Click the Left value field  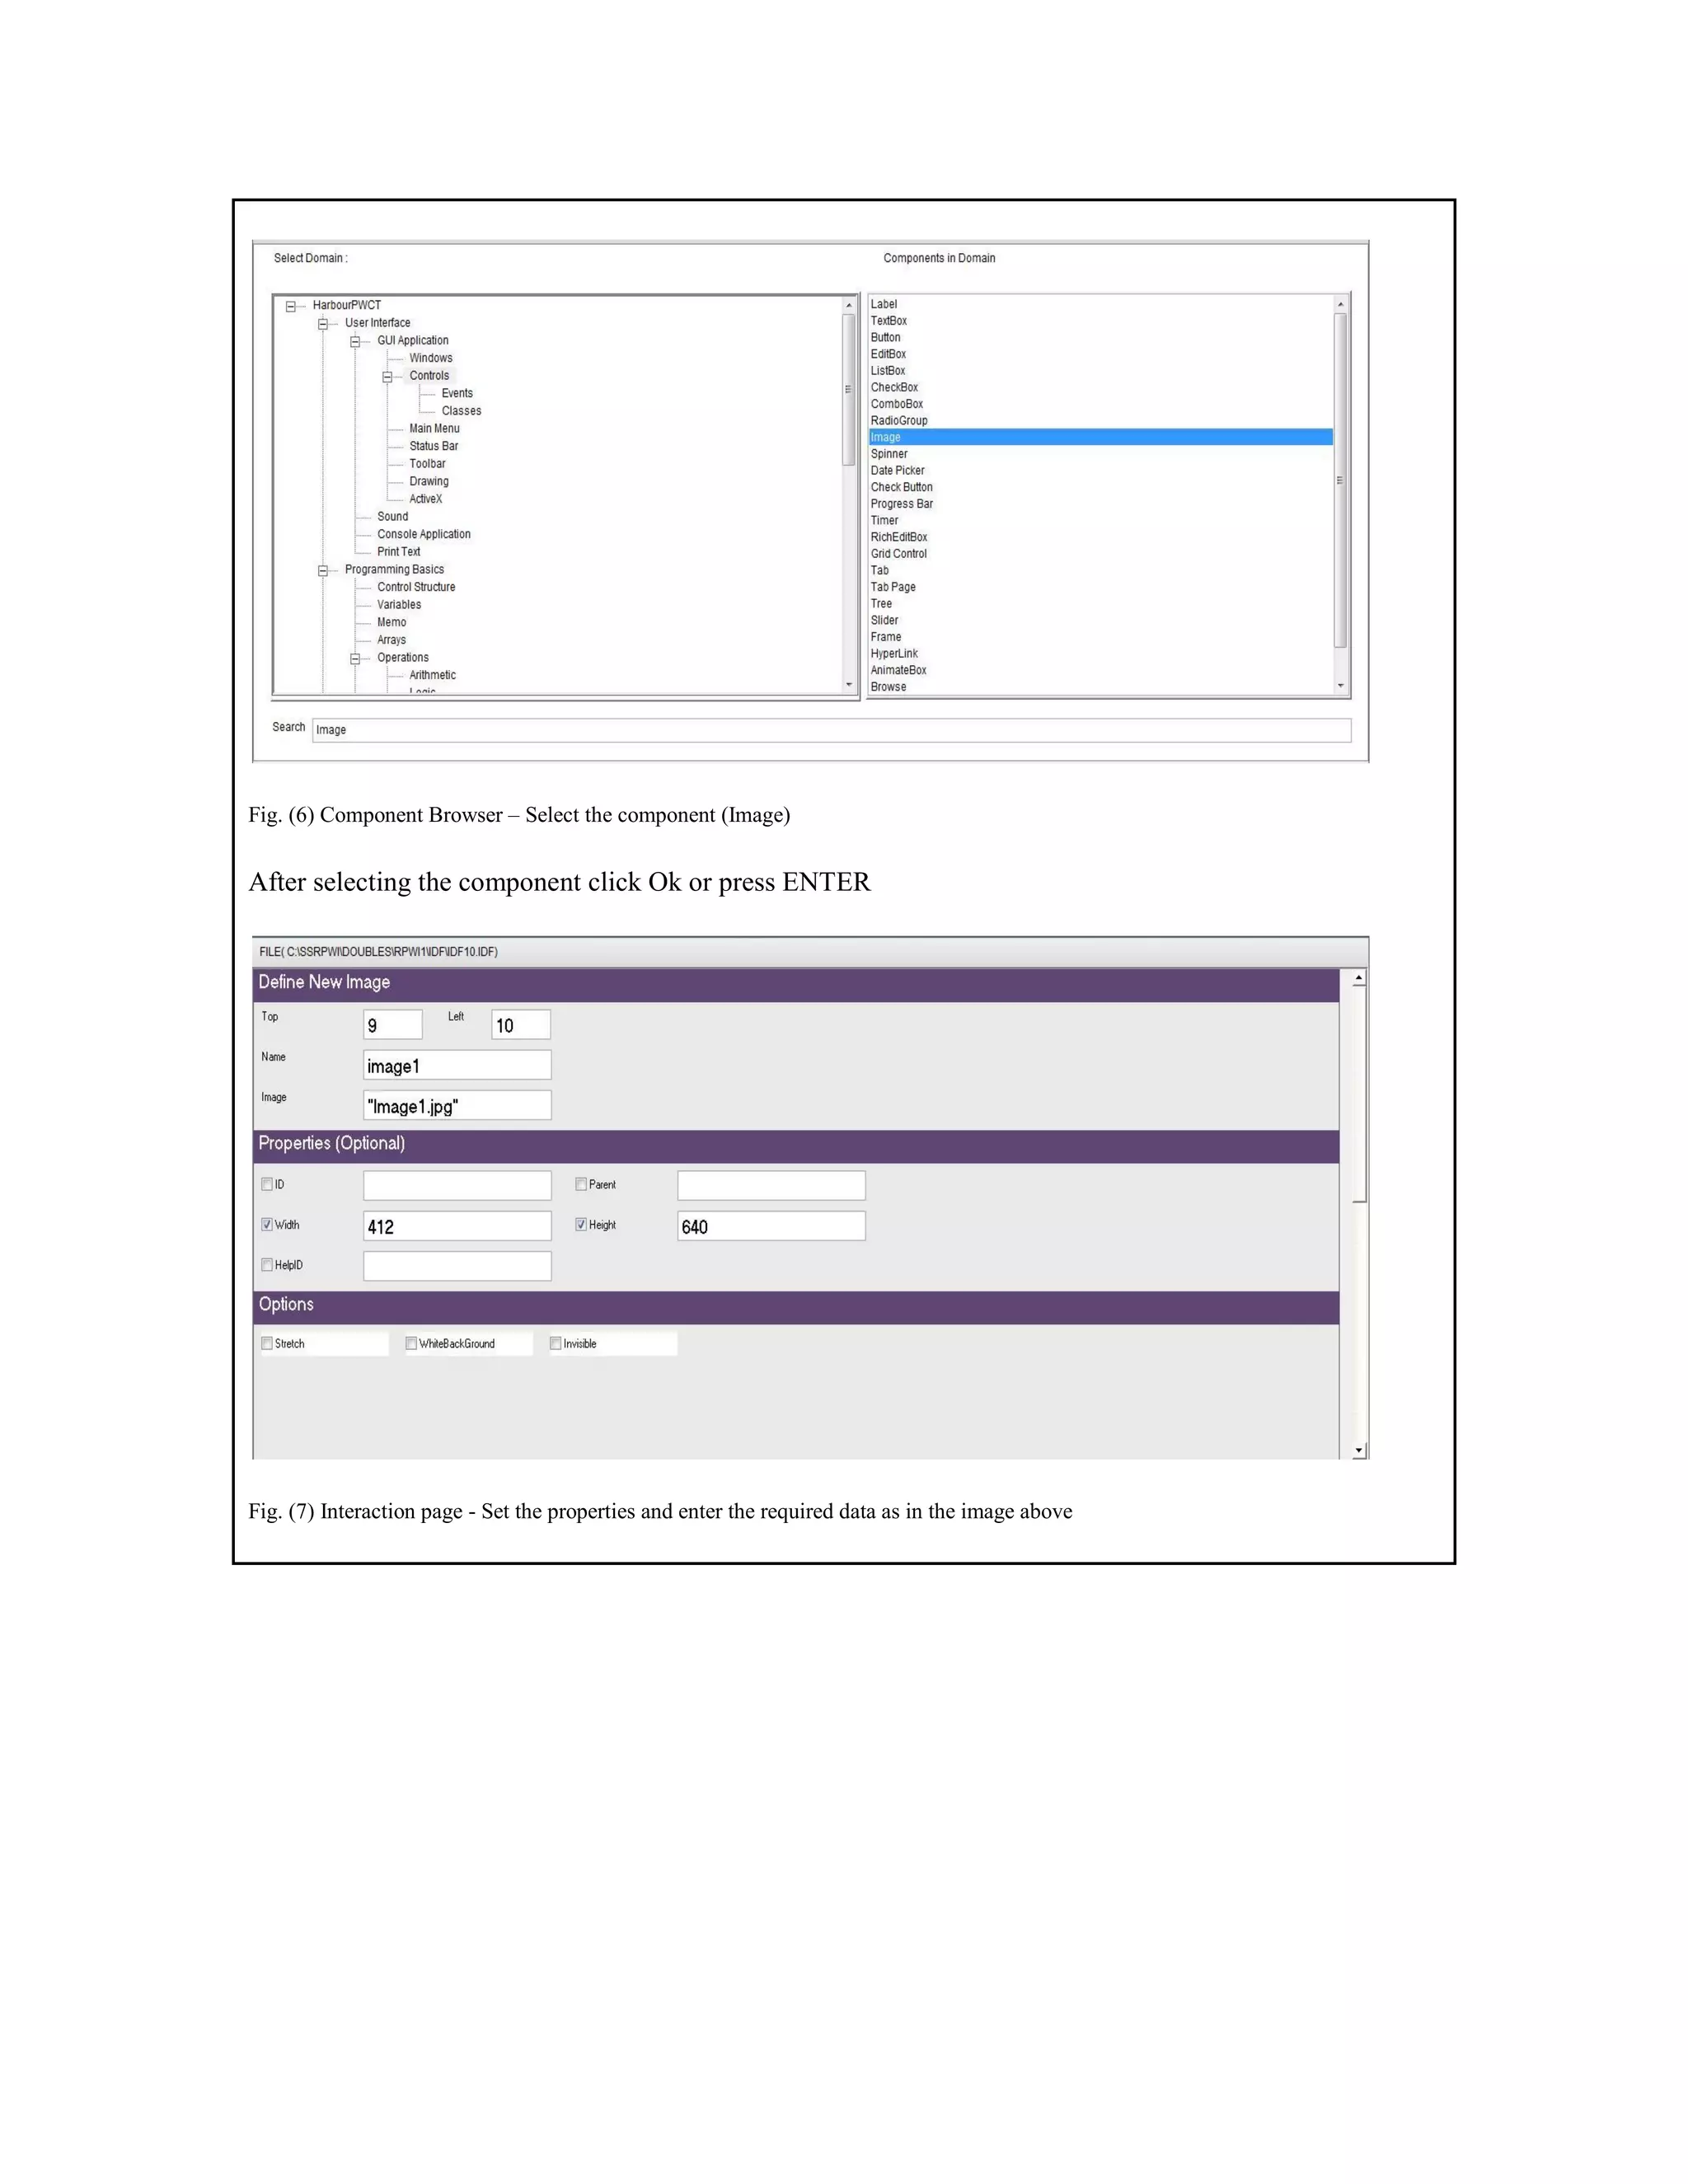click(521, 1025)
